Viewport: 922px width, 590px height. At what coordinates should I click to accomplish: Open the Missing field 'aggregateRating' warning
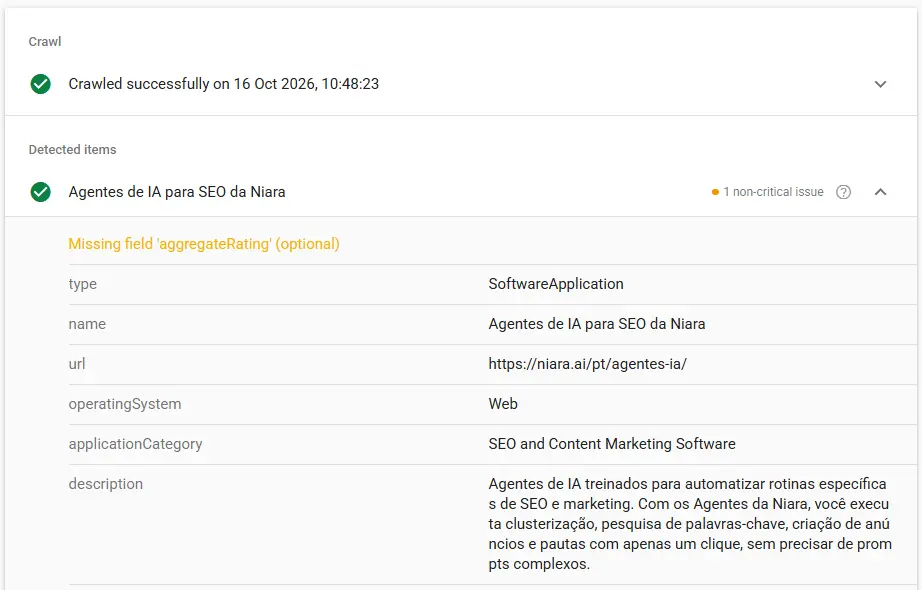[x=204, y=244]
